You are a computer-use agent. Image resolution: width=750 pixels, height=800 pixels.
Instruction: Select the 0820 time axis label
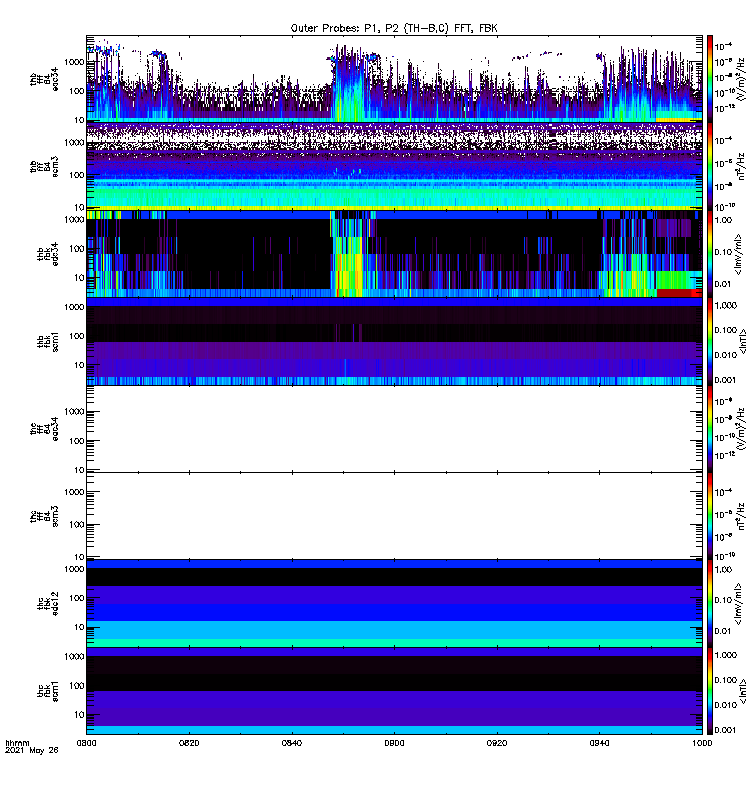click(x=189, y=743)
